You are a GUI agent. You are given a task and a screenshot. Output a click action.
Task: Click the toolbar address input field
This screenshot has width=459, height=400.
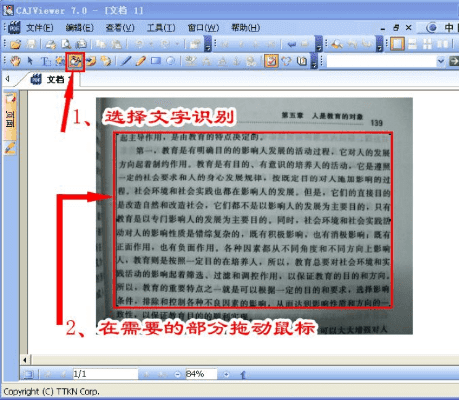pyautogui.click(x=382, y=61)
